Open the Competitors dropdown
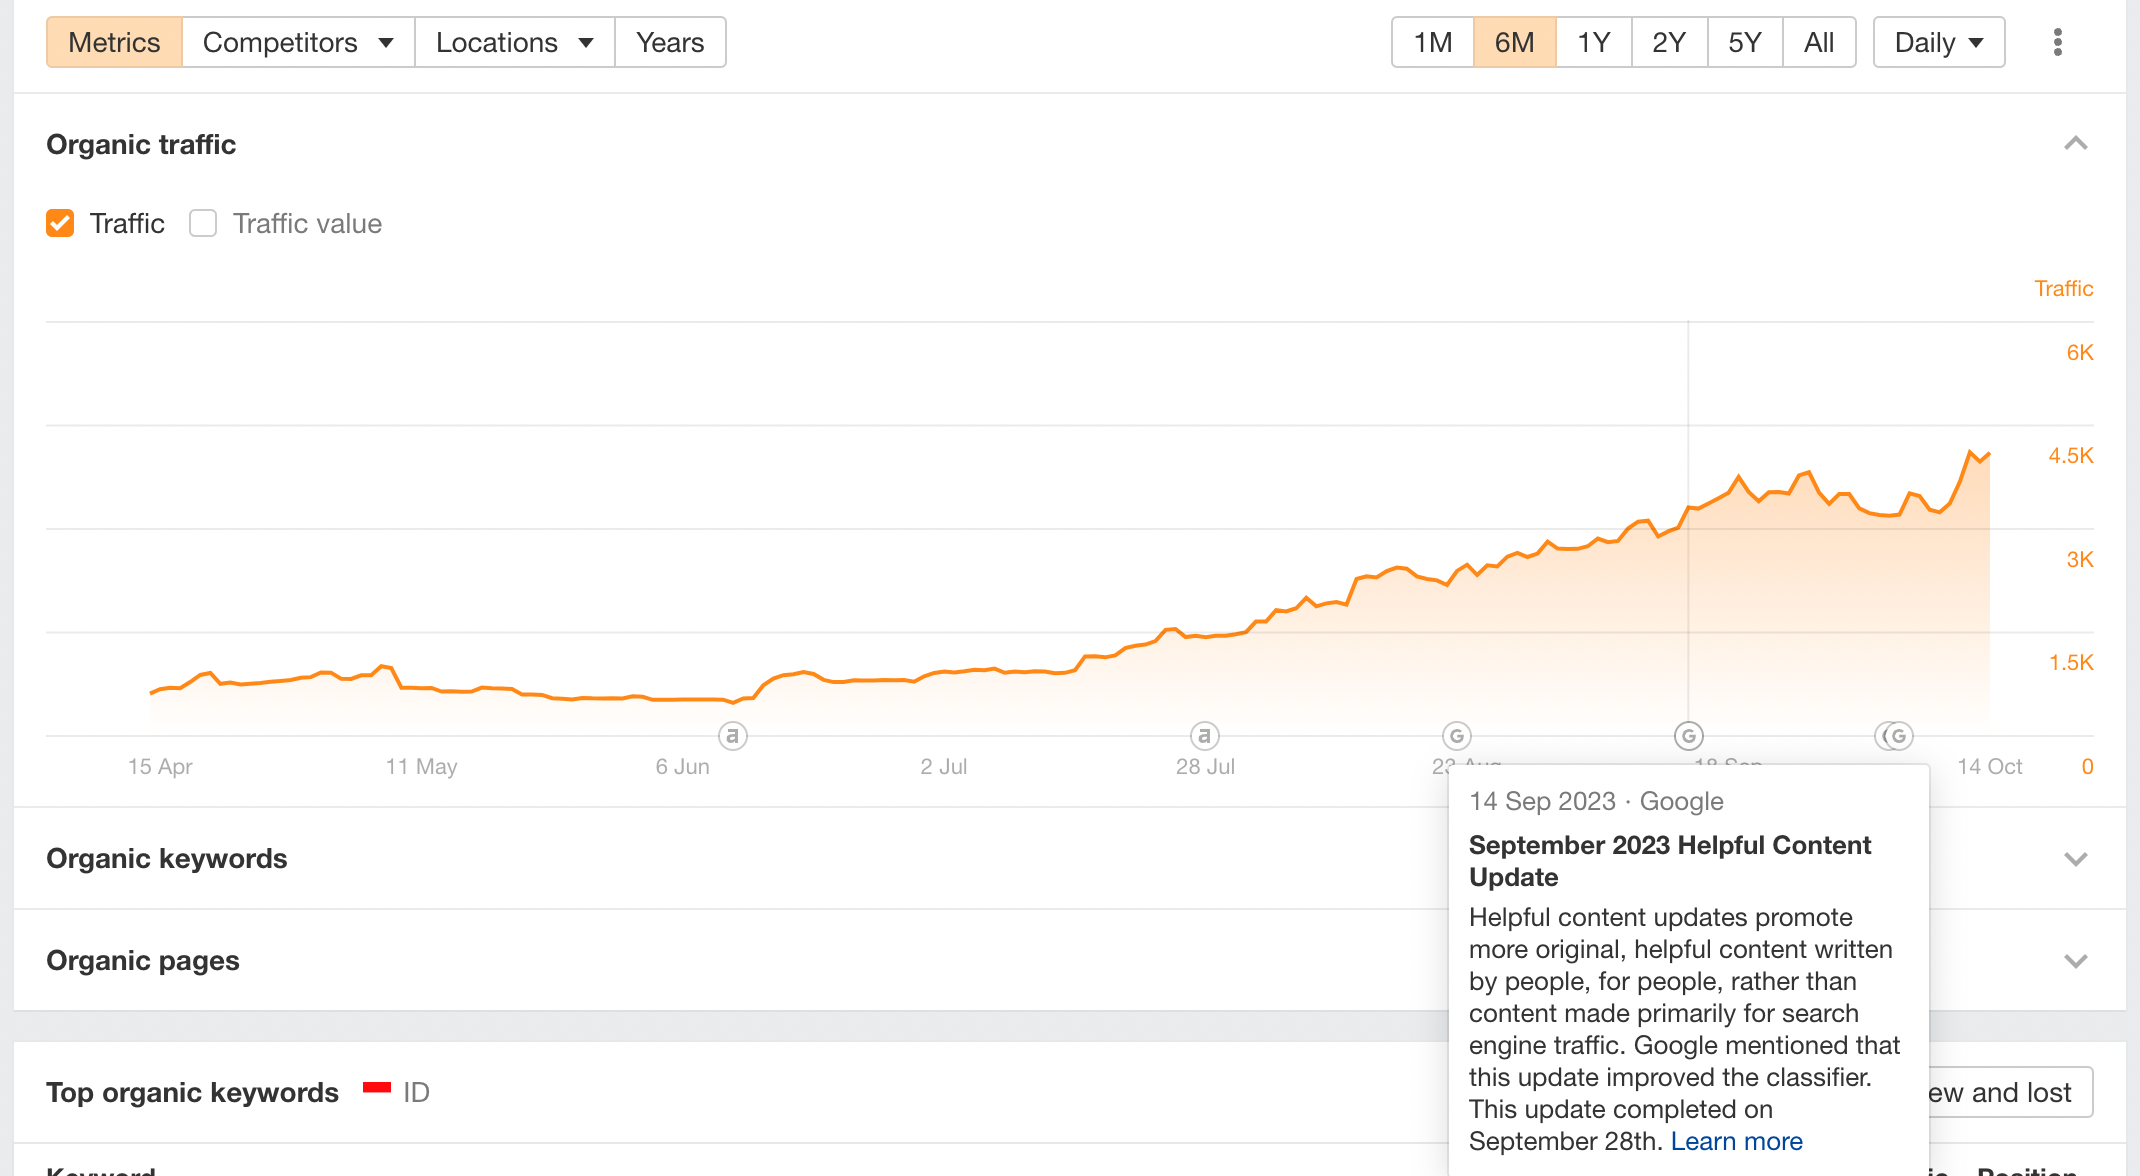This screenshot has height=1176, width=2140. (298, 42)
